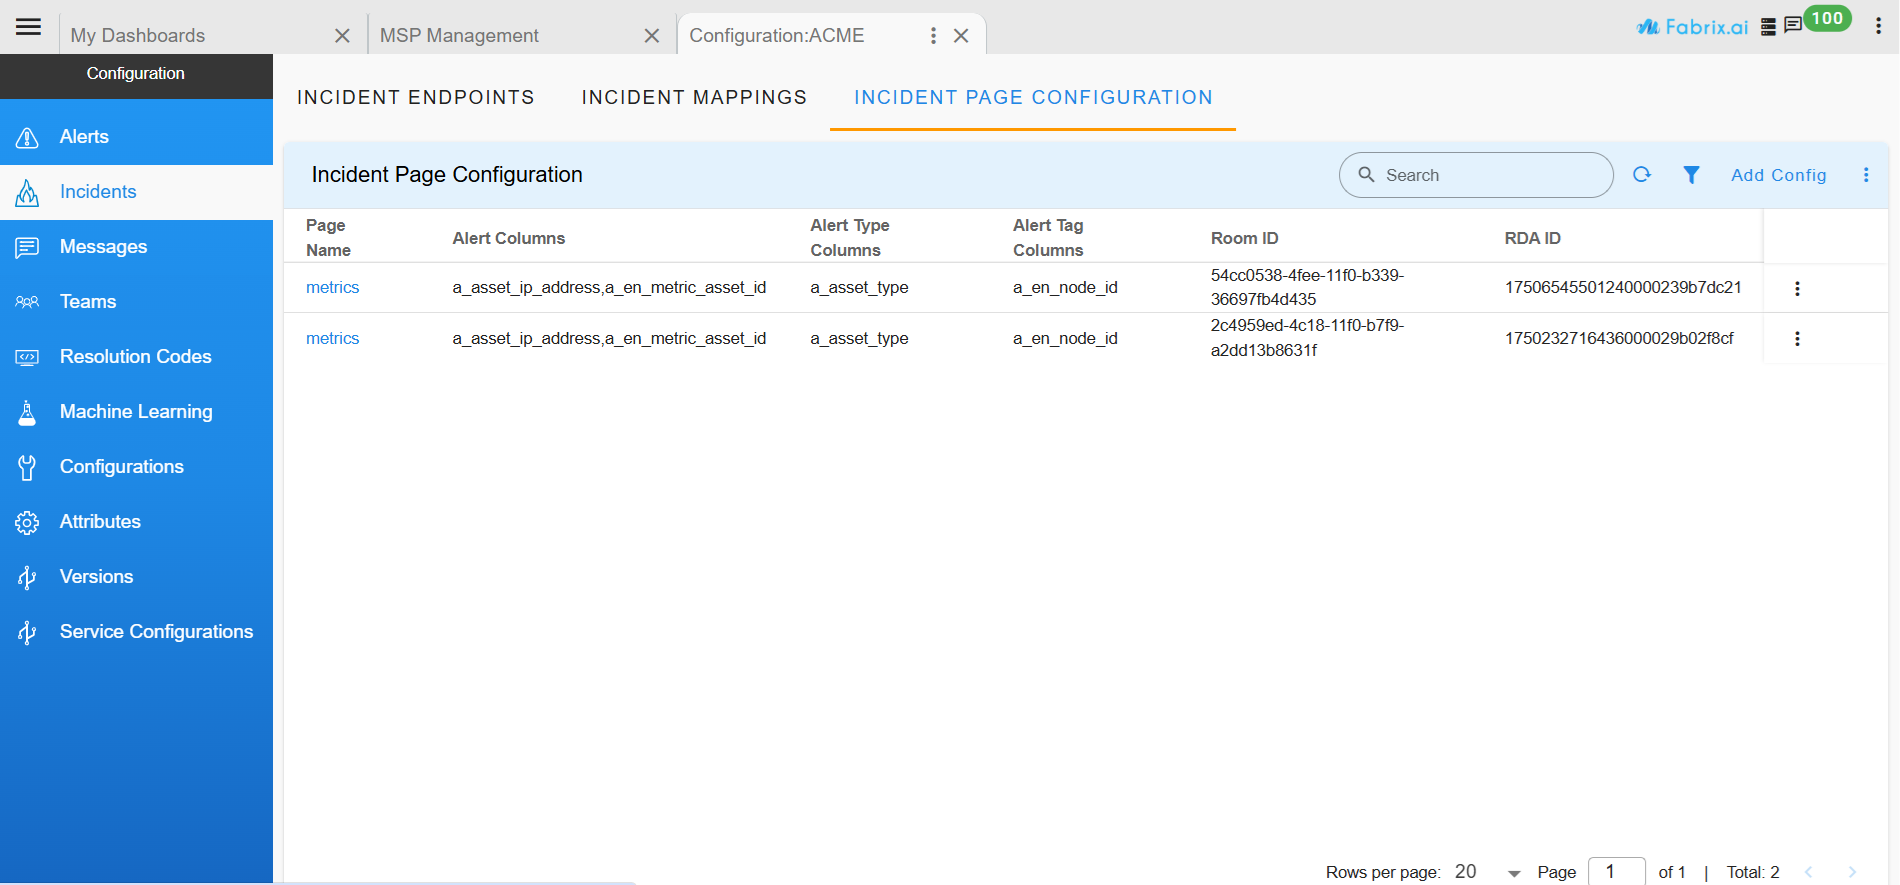Click the refresh icon in table header

pos(1641,175)
